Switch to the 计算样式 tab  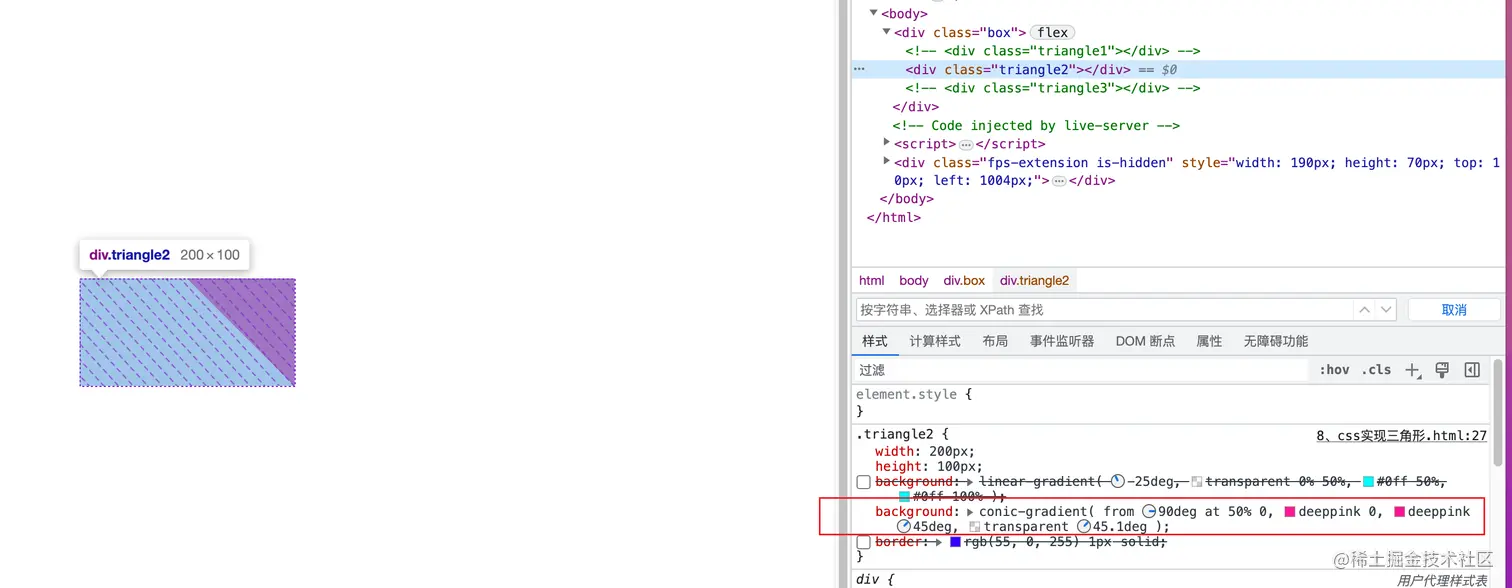point(935,341)
